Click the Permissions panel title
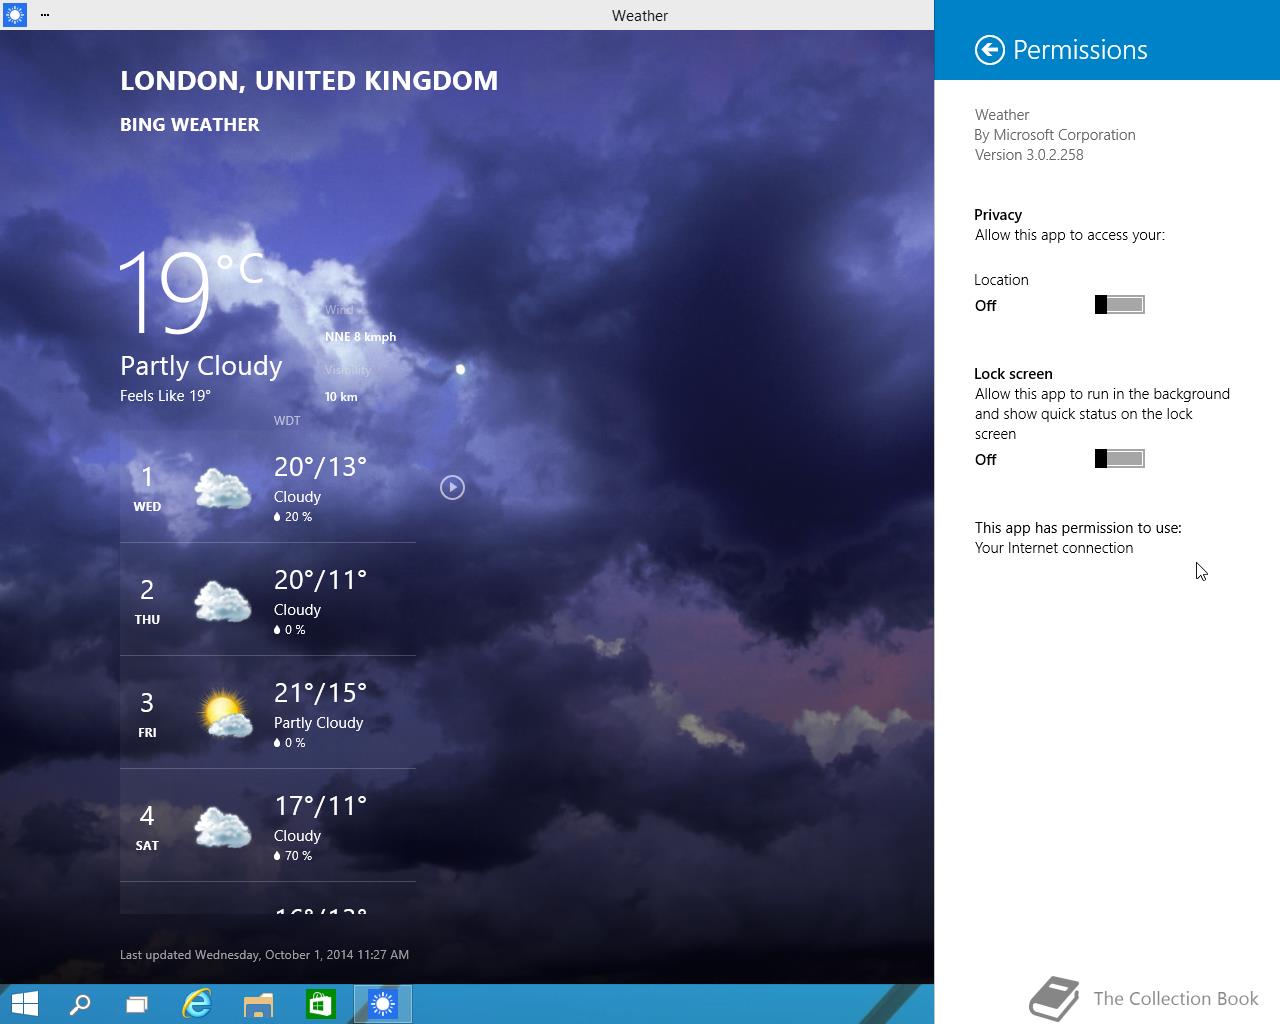Image resolution: width=1280 pixels, height=1024 pixels. click(1080, 50)
